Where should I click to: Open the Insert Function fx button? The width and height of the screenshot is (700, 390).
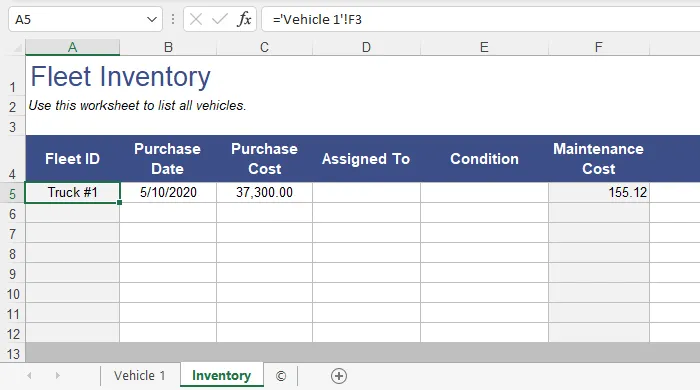point(244,19)
